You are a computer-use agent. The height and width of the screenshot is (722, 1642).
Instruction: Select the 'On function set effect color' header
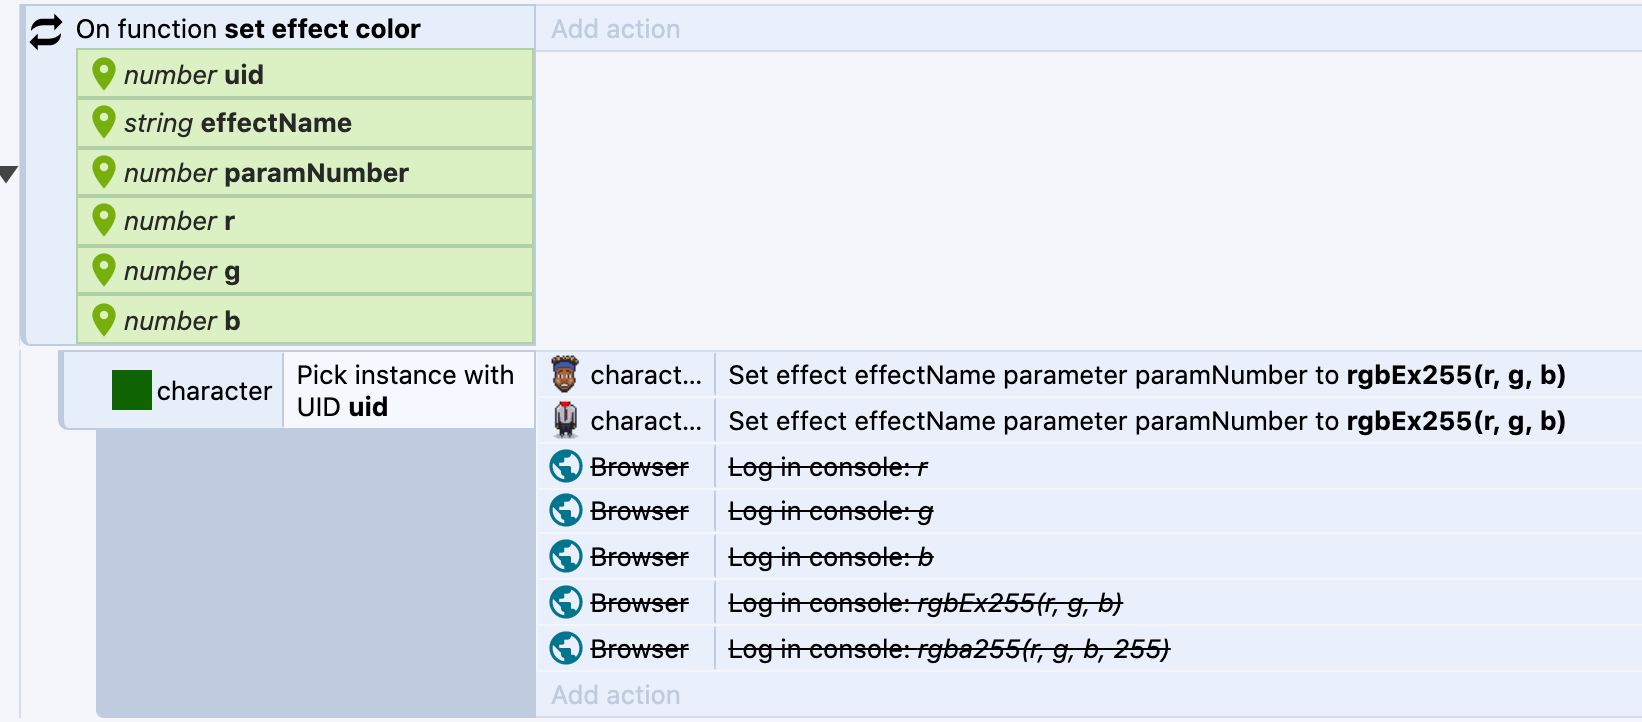248,29
